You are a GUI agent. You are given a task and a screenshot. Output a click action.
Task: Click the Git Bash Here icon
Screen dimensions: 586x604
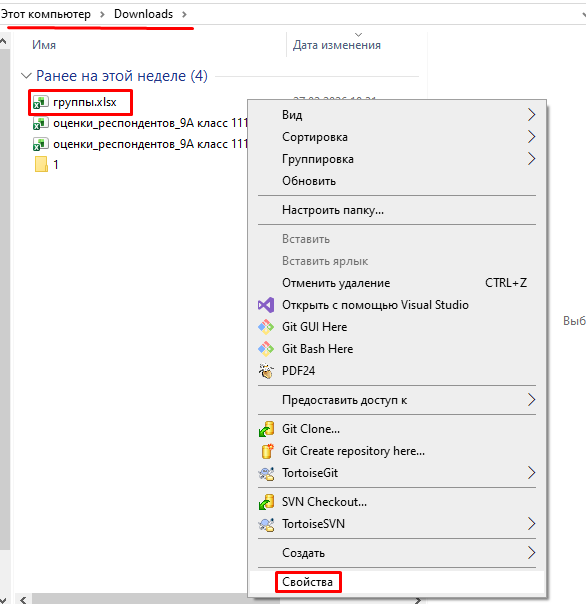click(266, 349)
